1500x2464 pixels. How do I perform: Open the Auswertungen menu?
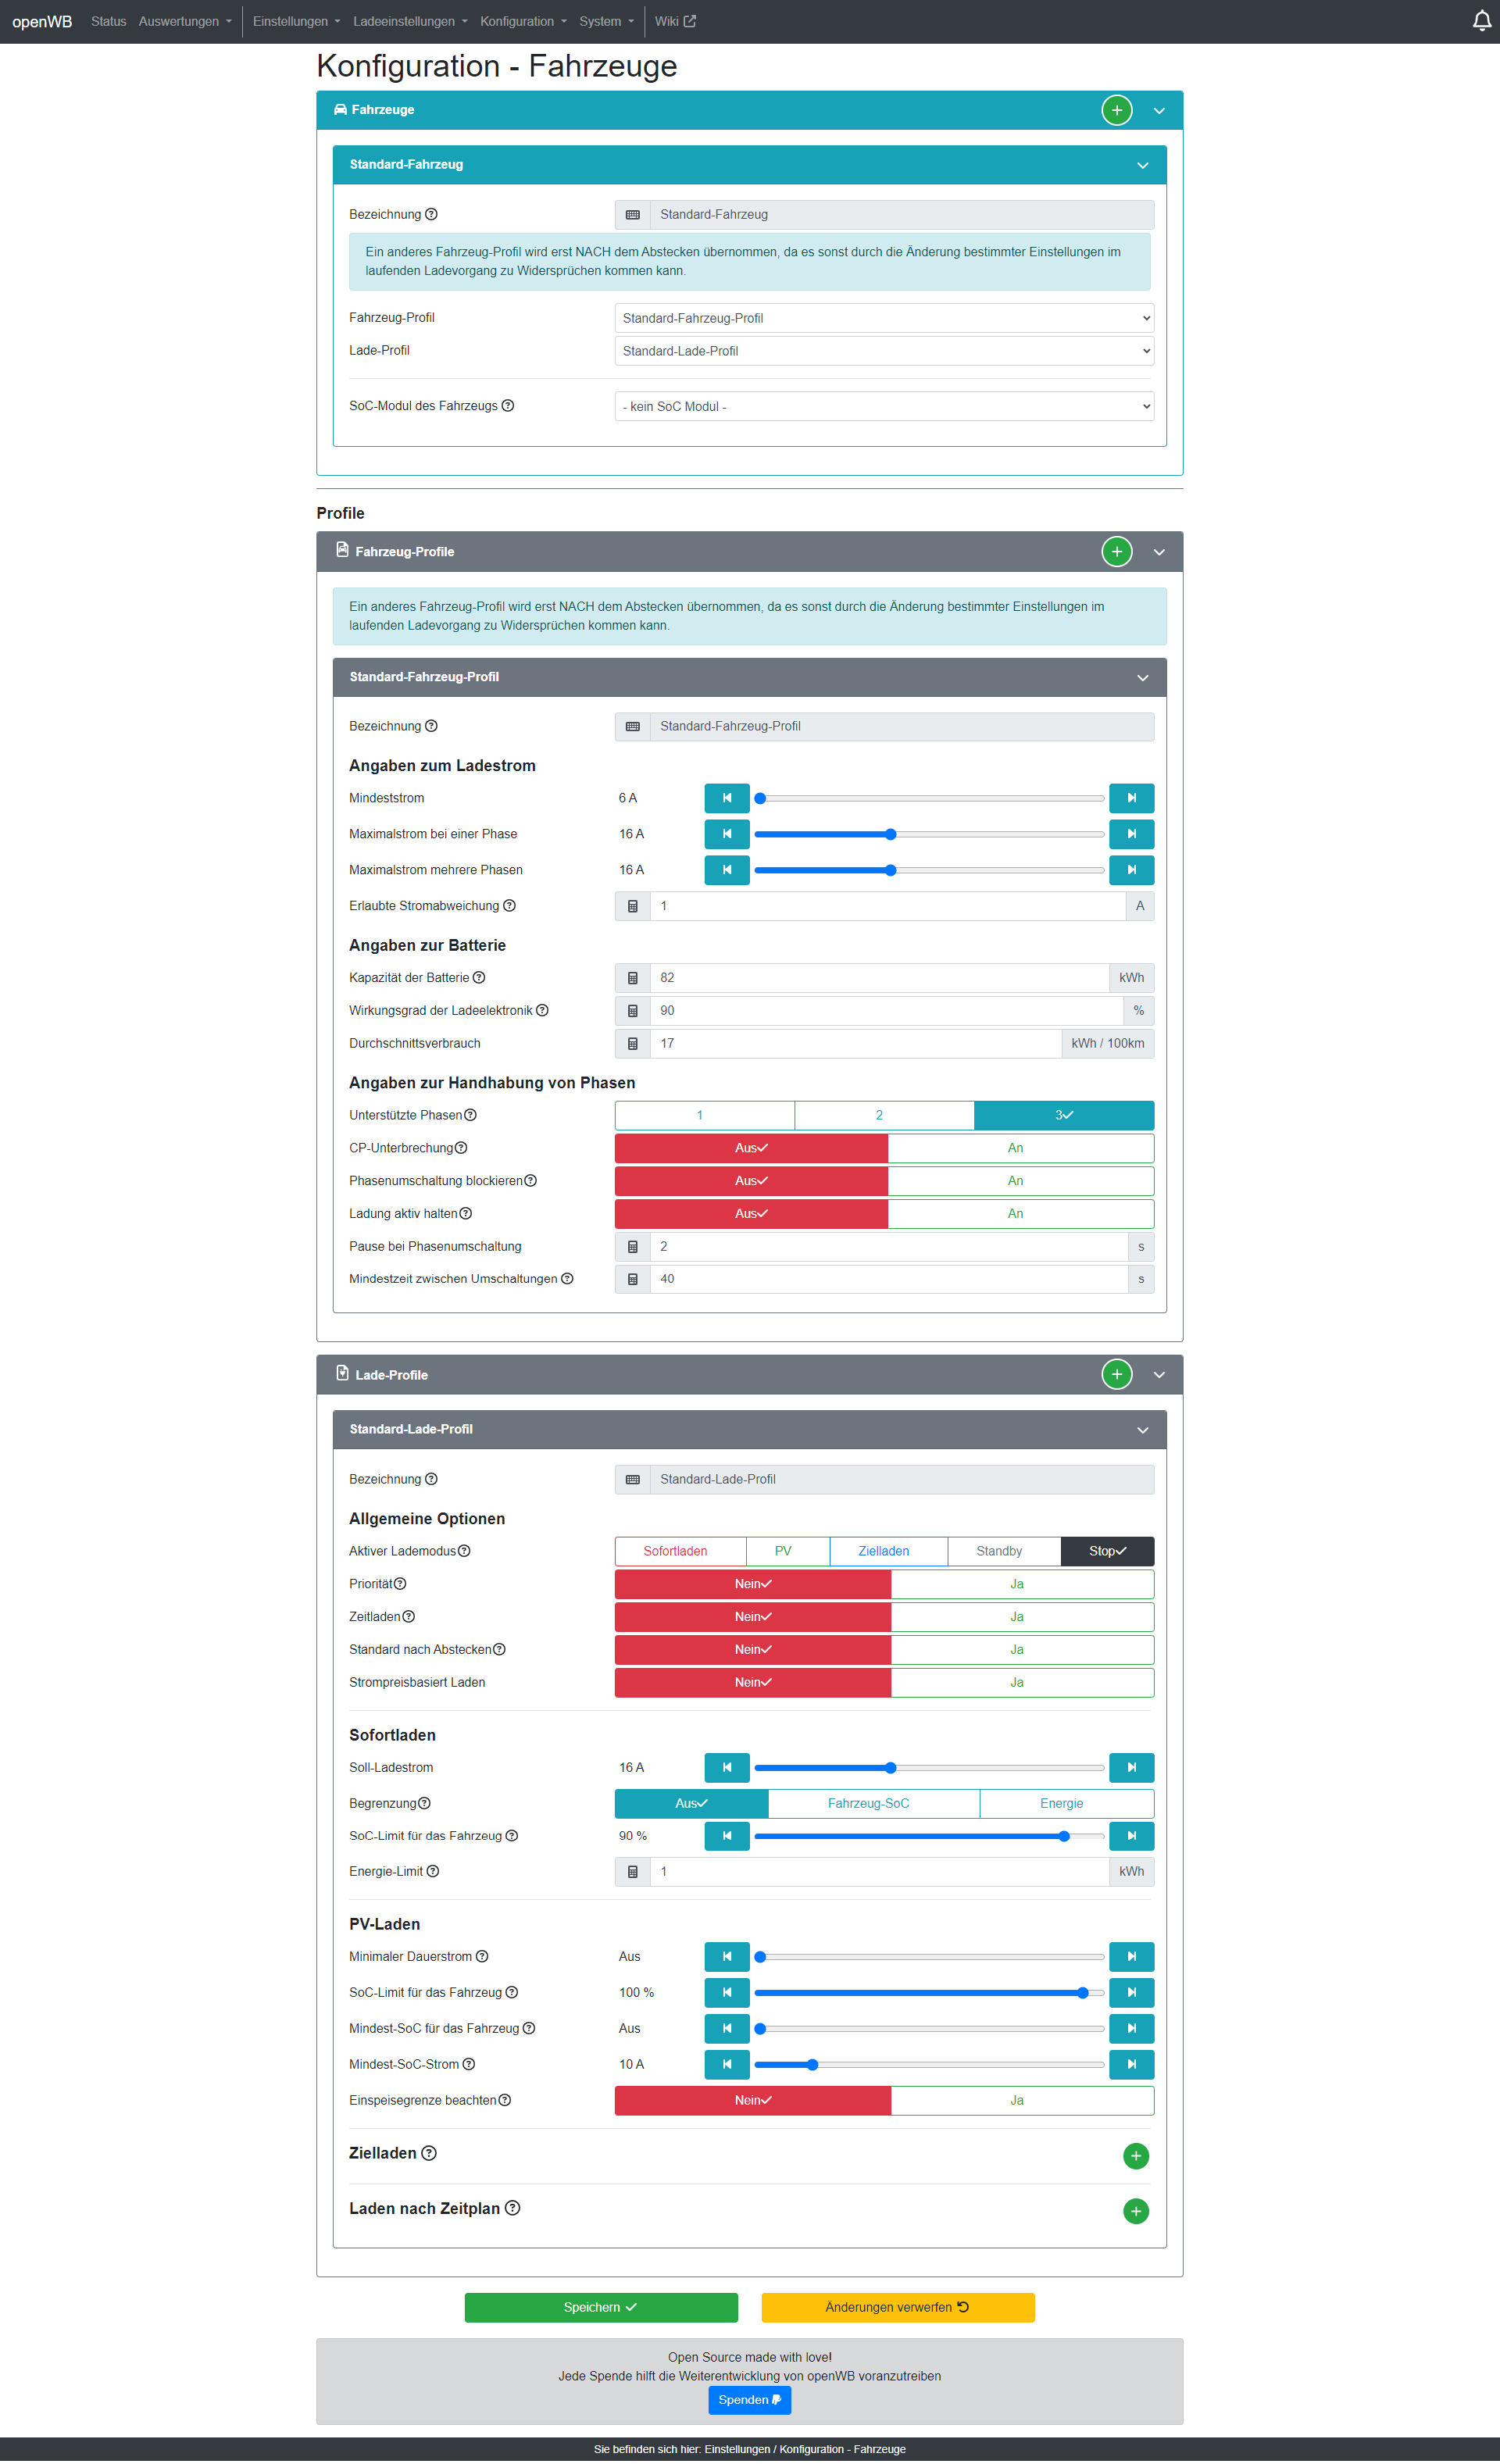click(x=184, y=21)
